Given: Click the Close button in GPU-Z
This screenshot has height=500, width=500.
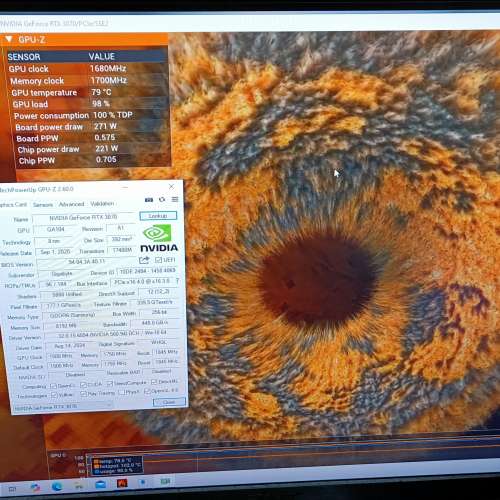Looking at the screenshot, I should coord(169,402).
